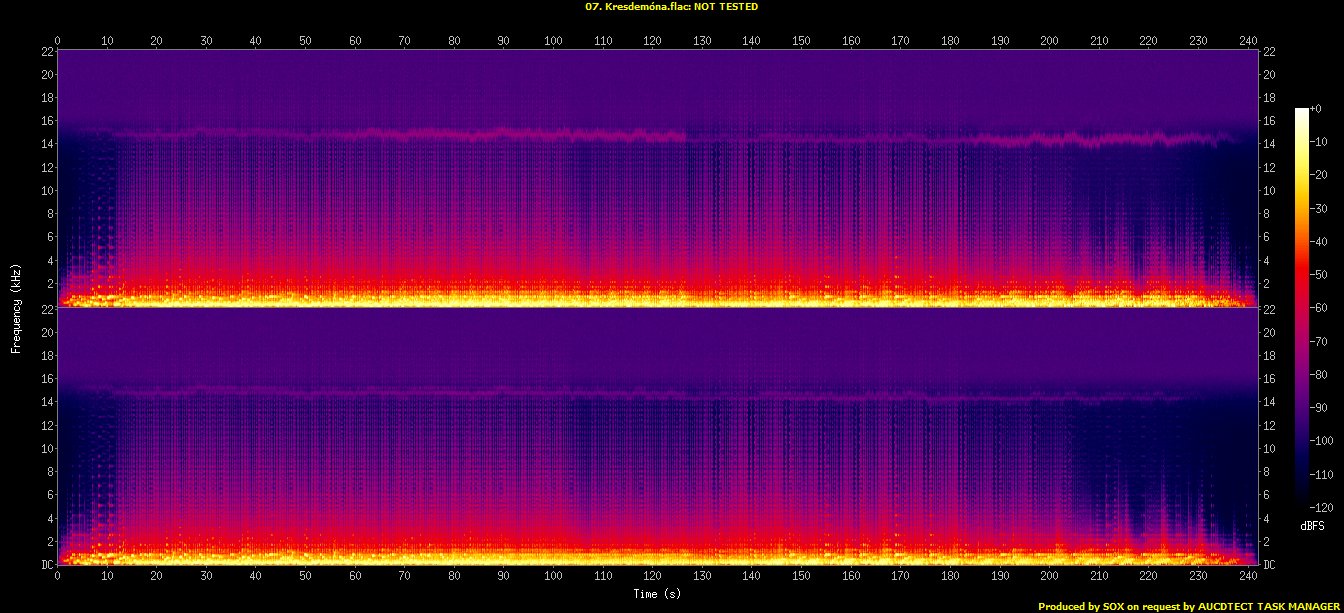The width and height of the screenshot is (1344, 613).
Task: Click the file title "07. Kresdemóna.flac: NOT TESTED"
Action: tap(671, 7)
